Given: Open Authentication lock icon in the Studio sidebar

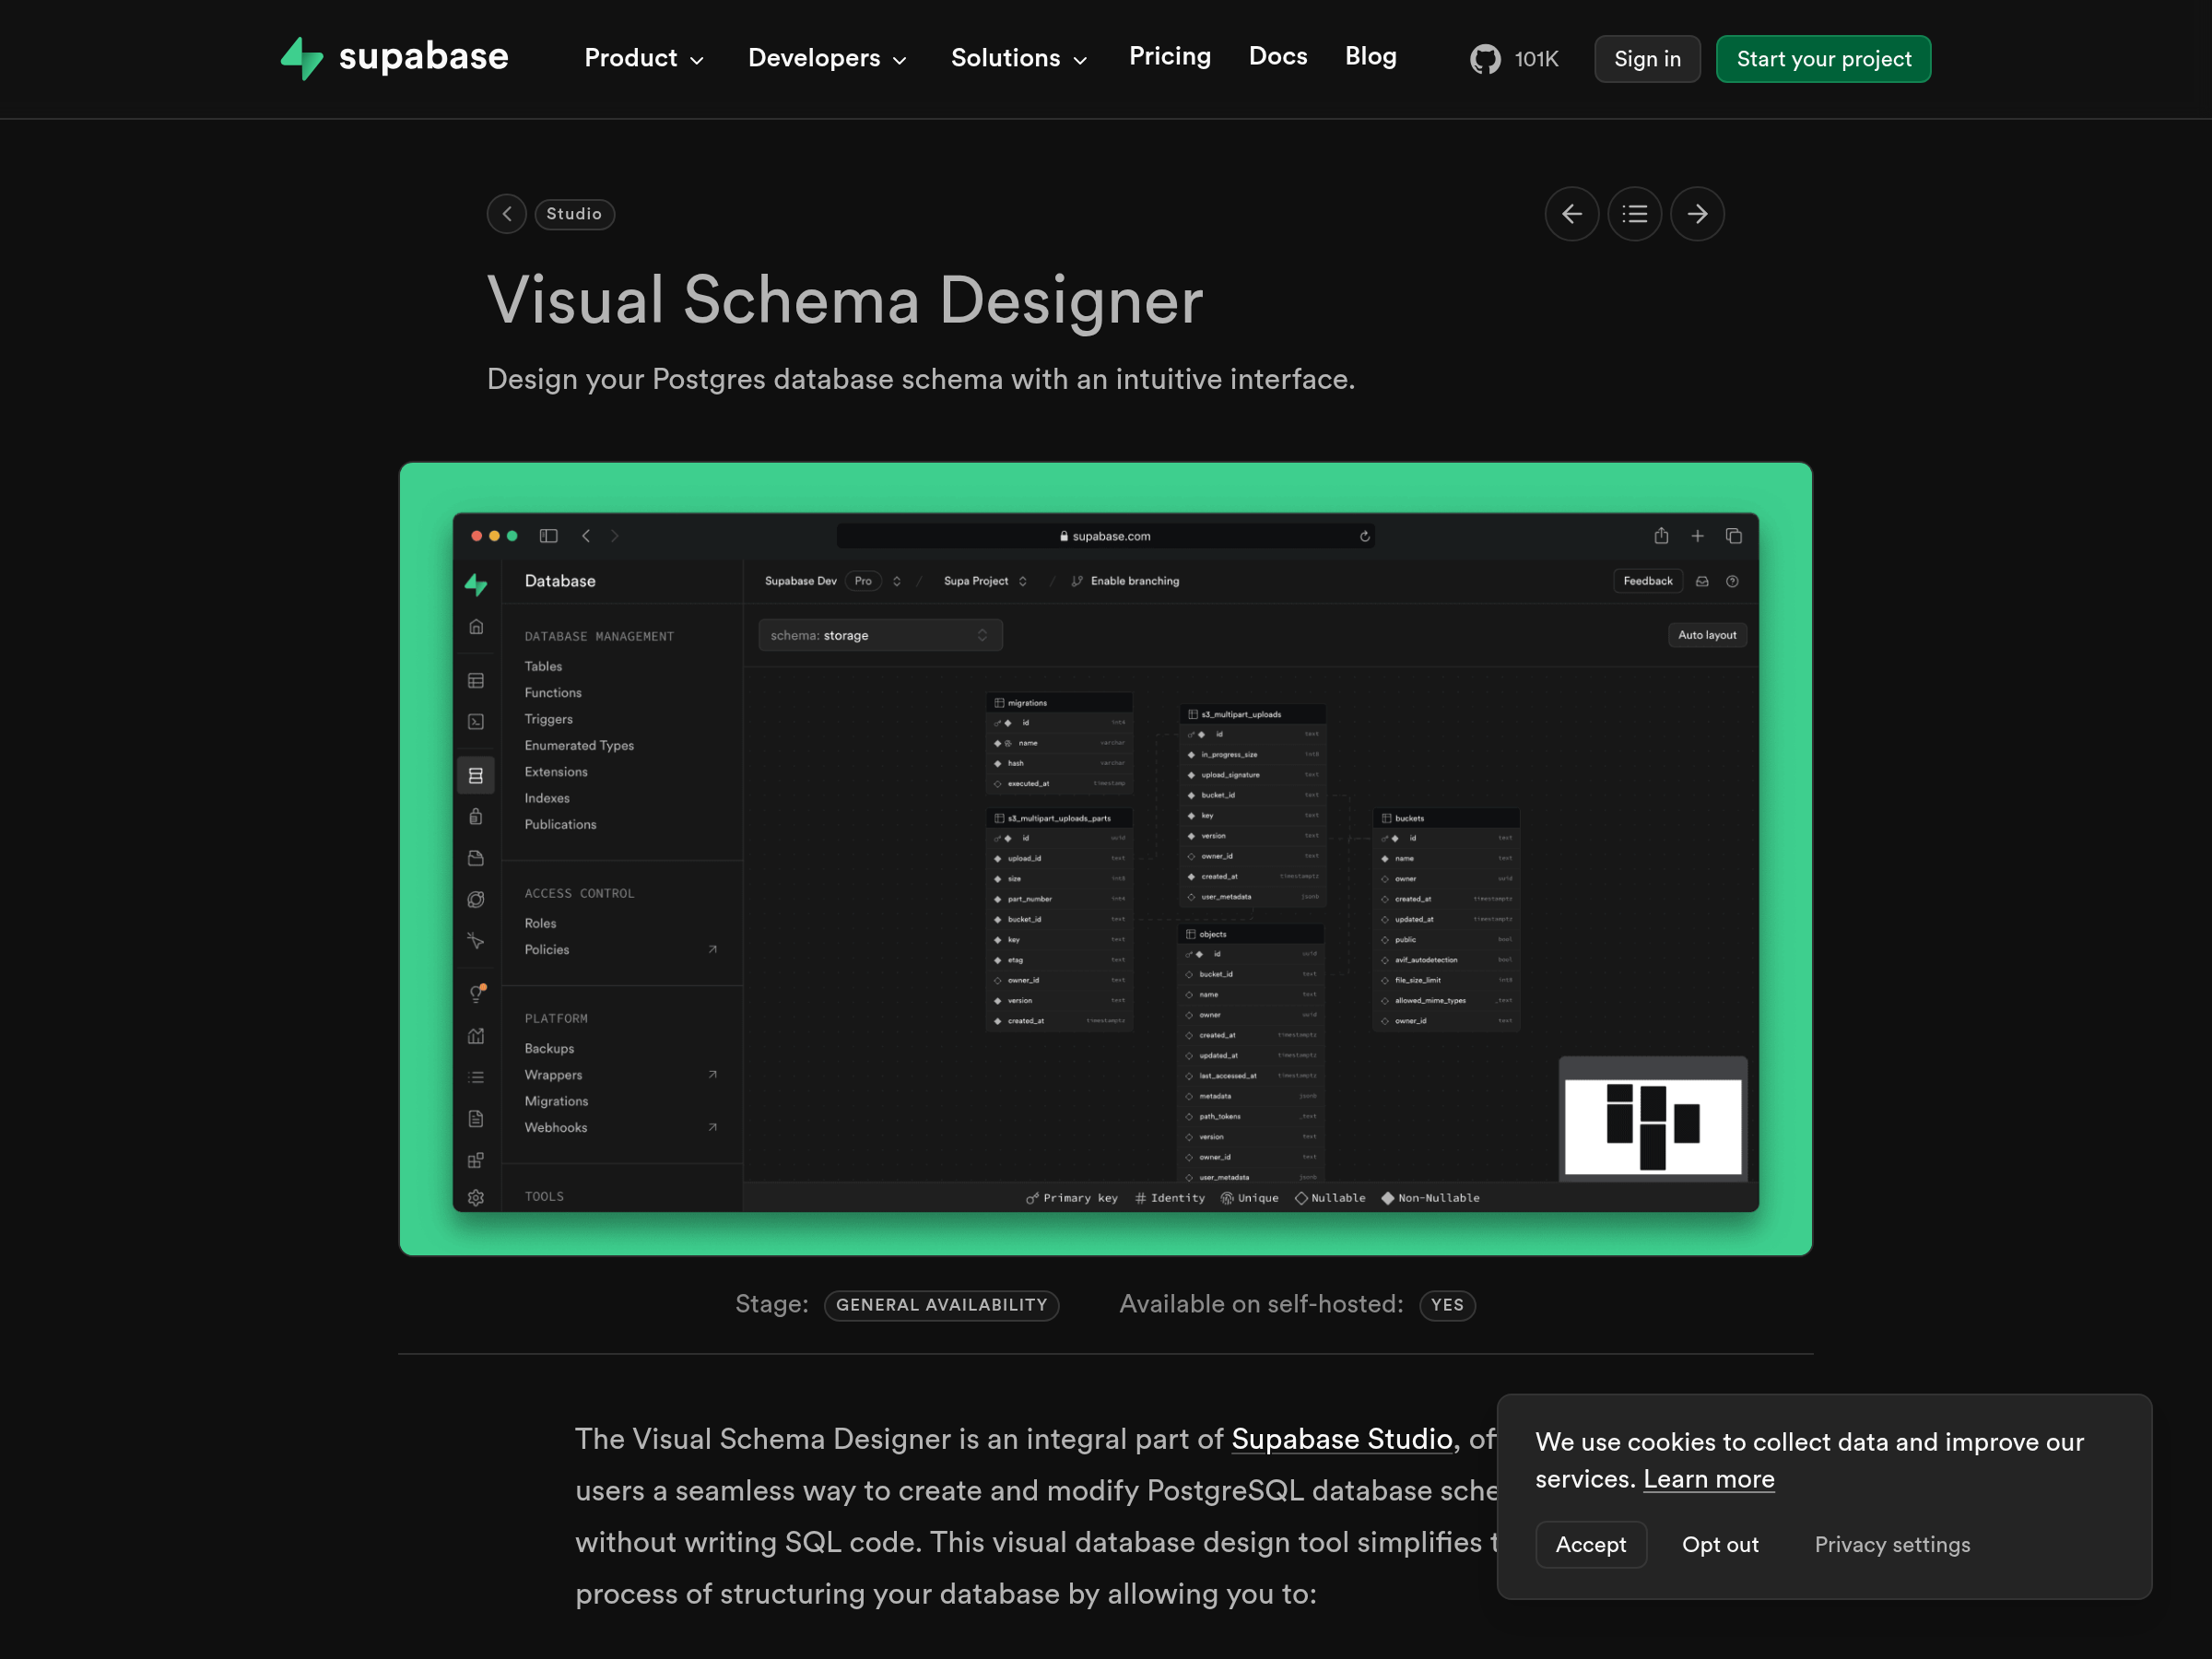Looking at the screenshot, I should click(476, 817).
